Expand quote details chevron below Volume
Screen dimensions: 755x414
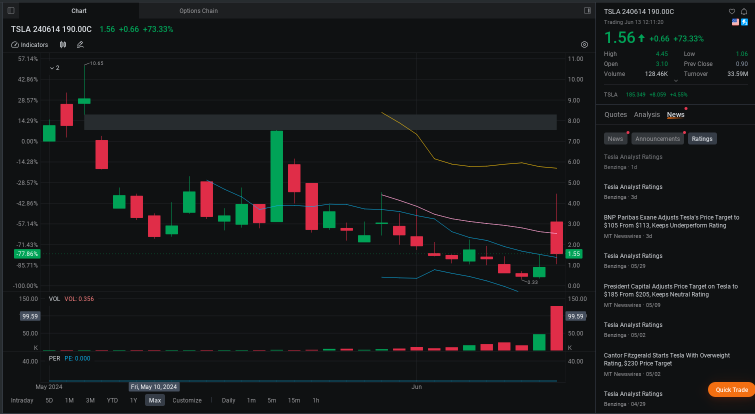click(676, 81)
